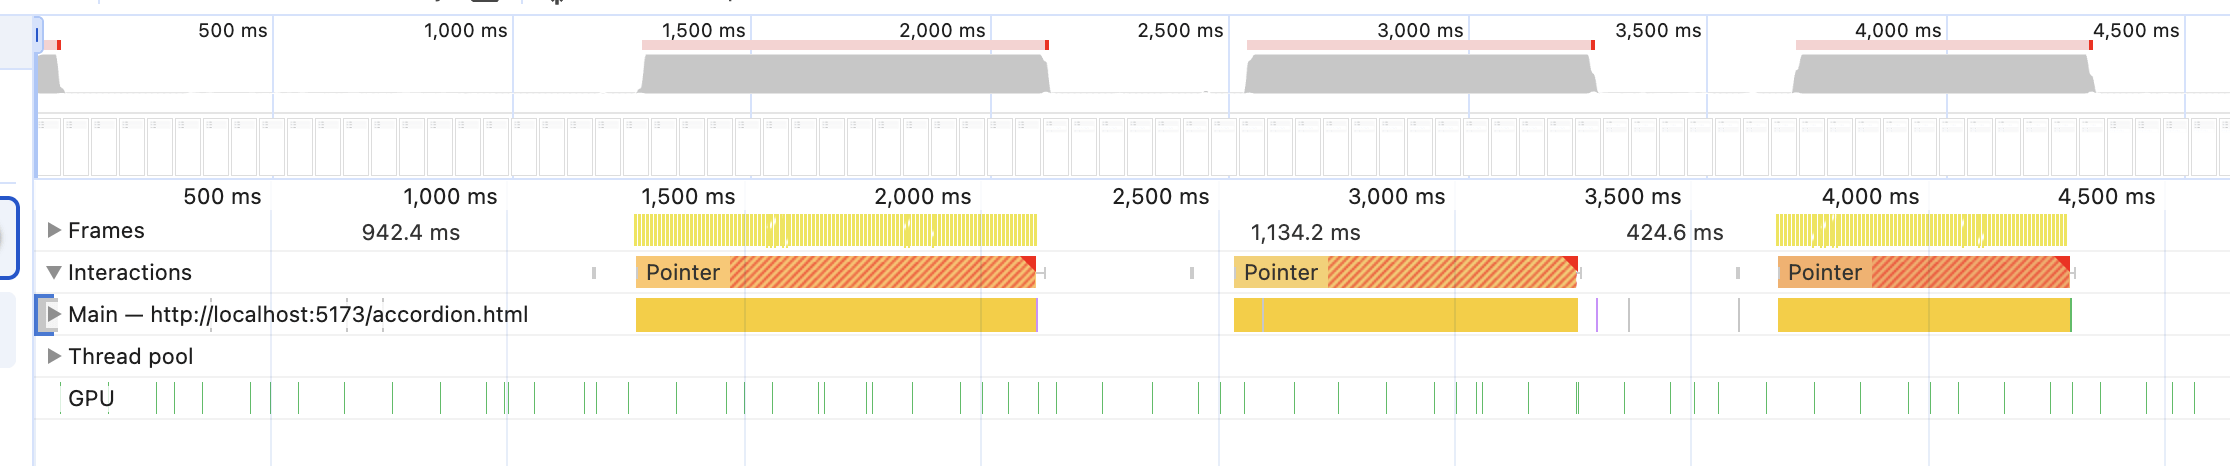Click the GPU track label
The image size is (2230, 466).
click(x=91, y=399)
